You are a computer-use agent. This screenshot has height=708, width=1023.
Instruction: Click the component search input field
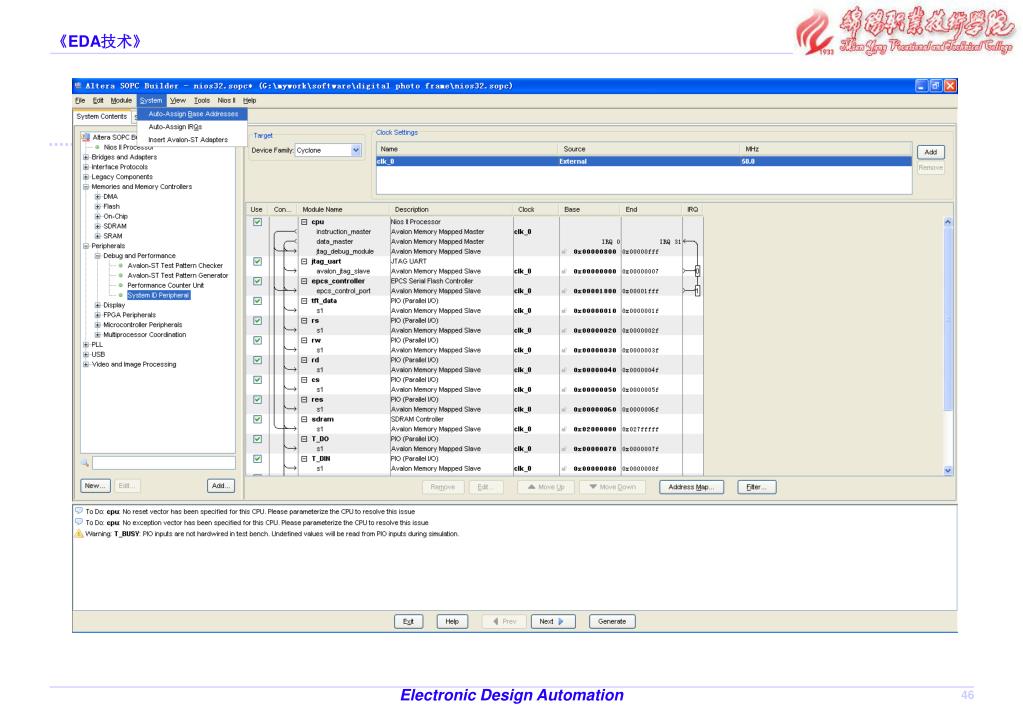[164, 463]
